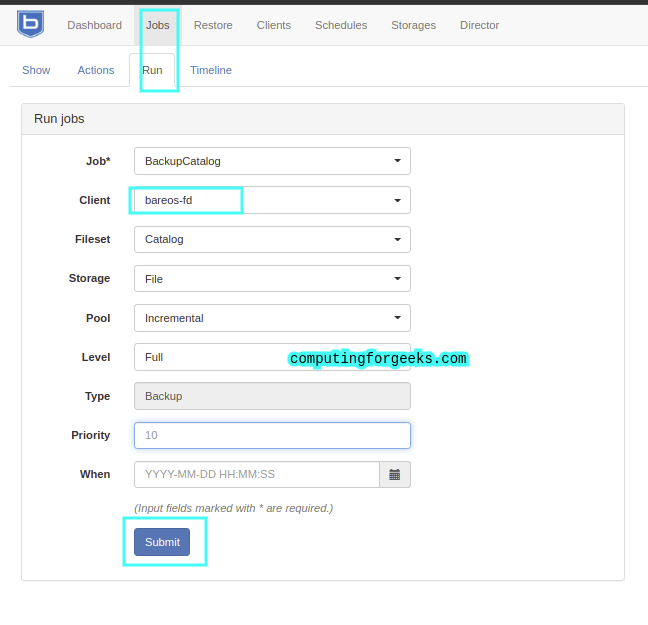Open the Timeline tab
The height and width of the screenshot is (625, 648).
coord(211,70)
